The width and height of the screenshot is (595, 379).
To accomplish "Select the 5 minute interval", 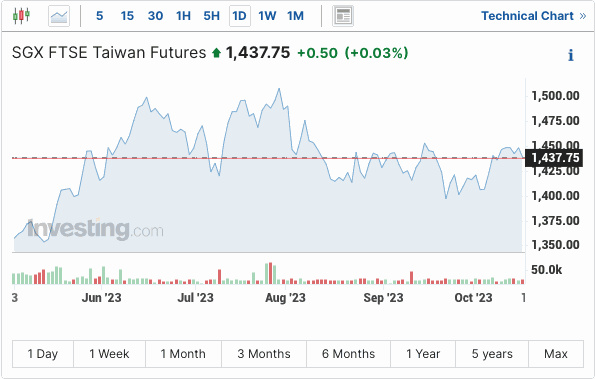I will [99, 16].
